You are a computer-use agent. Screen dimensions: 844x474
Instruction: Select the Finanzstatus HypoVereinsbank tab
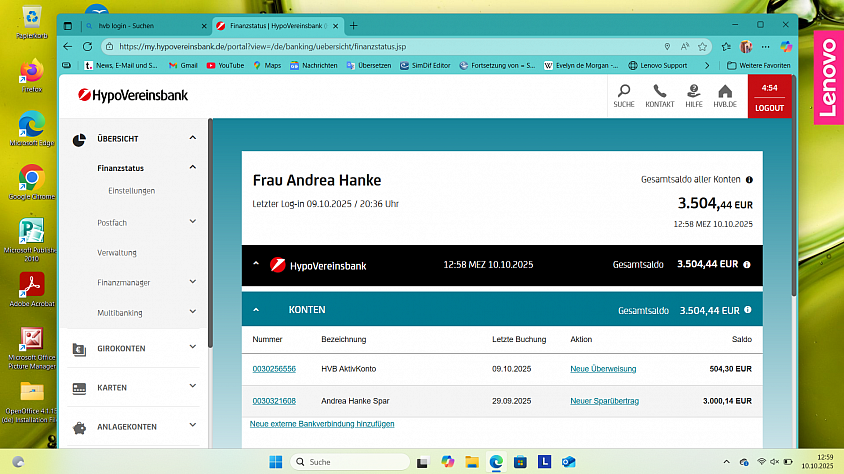tap(277, 26)
